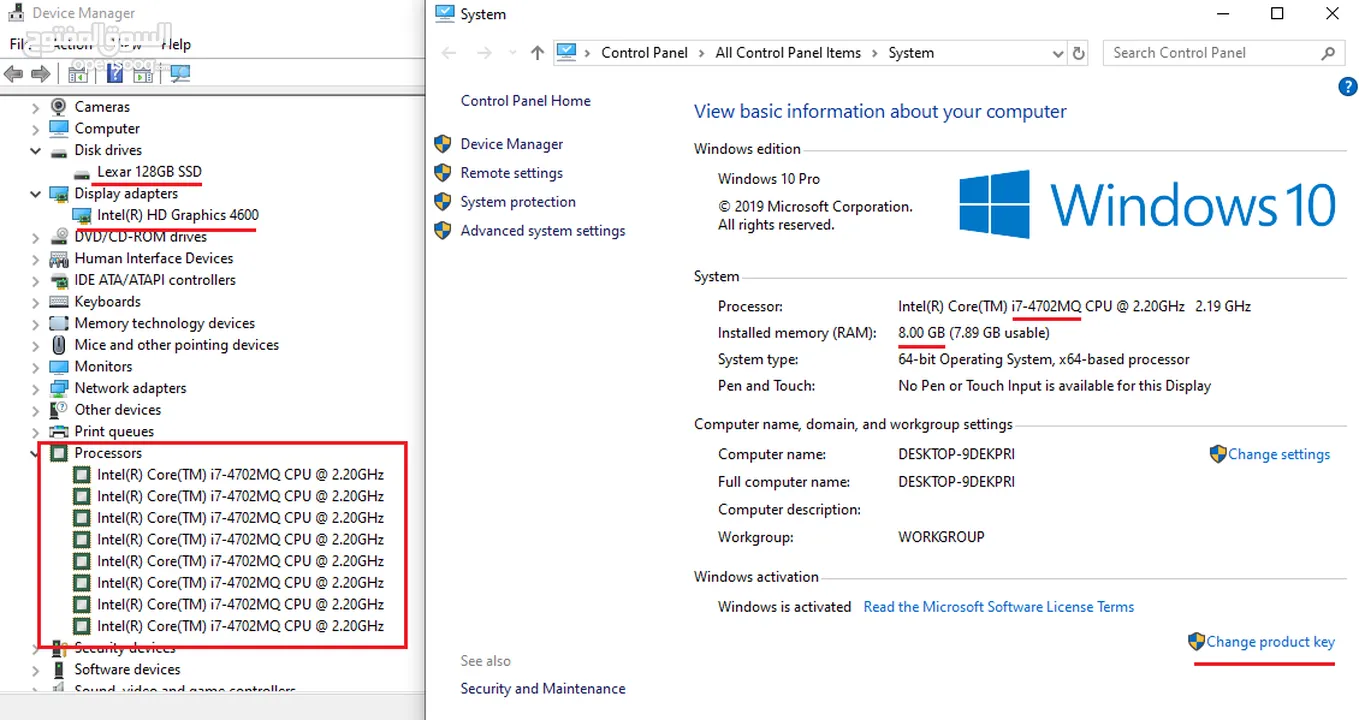Select the DVD/CD-ROM drives category icon
This screenshot has height=720, width=1359.
tap(59, 237)
